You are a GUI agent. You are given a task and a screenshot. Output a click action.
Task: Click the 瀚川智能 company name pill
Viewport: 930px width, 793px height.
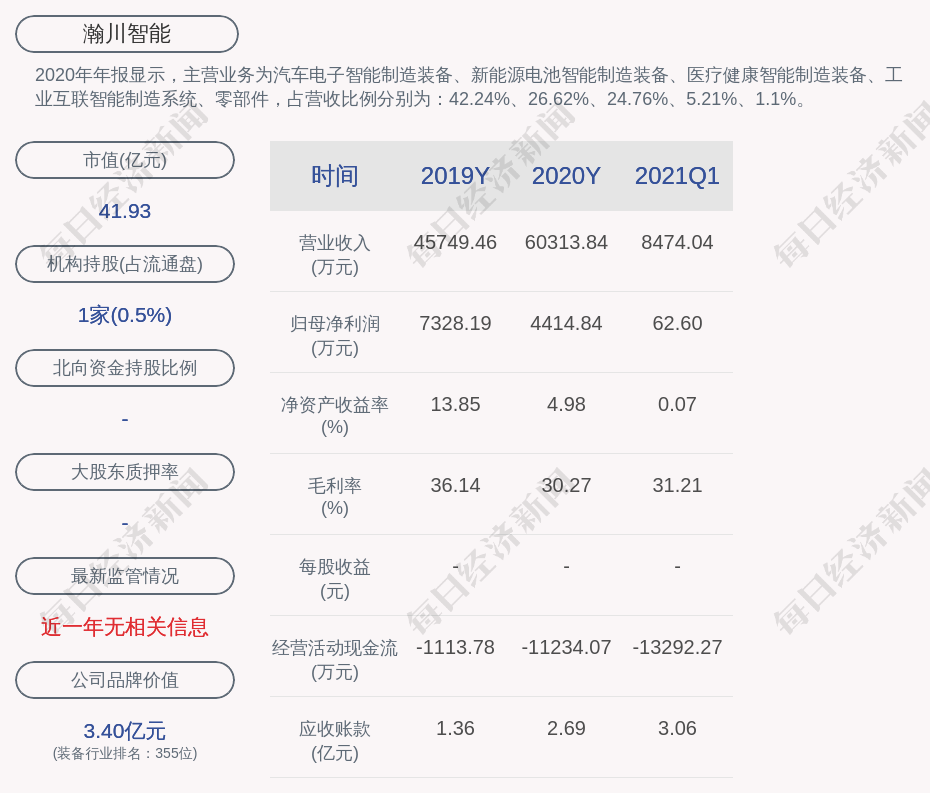127,34
